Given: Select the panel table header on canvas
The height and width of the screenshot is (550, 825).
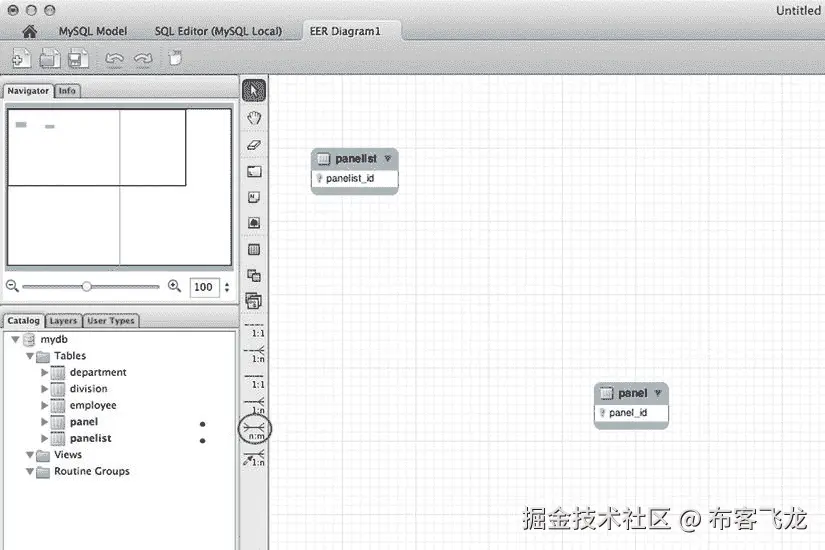Looking at the screenshot, I should tap(631, 393).
